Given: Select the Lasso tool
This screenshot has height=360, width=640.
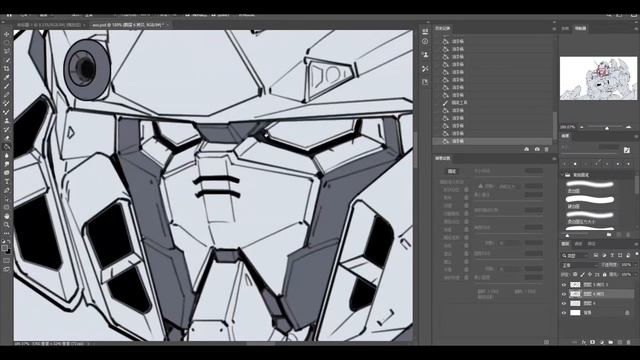Looking at the screenshot, I should coord(7,51).
